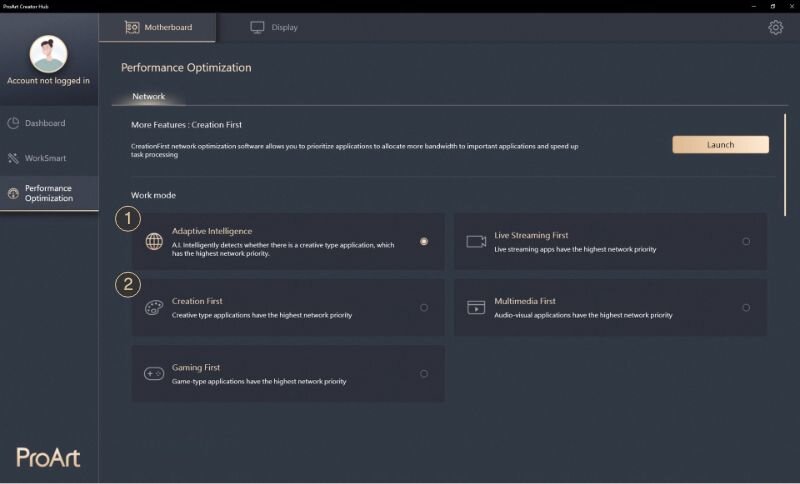Click the 'Work mode' label
Viewport: 800px width, 484px height.
(x=153, y=195)
